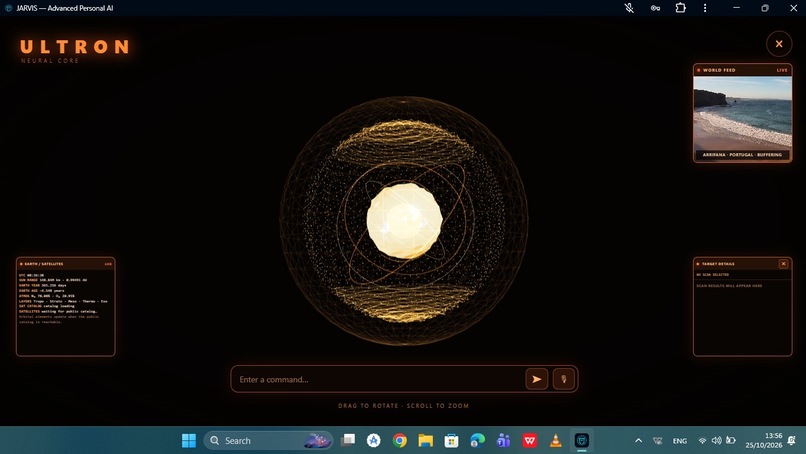
Task: Open the notification bell in the tray
Action: click(792, 441)
